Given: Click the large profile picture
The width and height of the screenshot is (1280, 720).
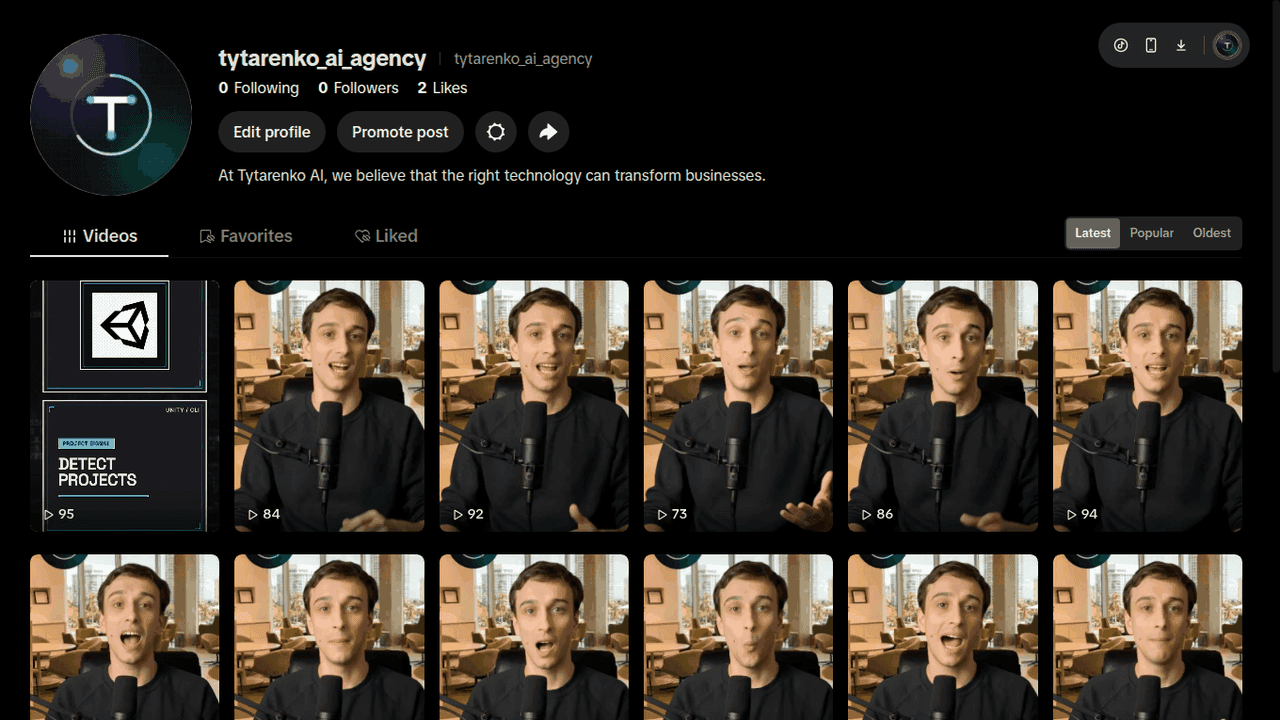Looking at the screenshot, I should coord(111,114).
